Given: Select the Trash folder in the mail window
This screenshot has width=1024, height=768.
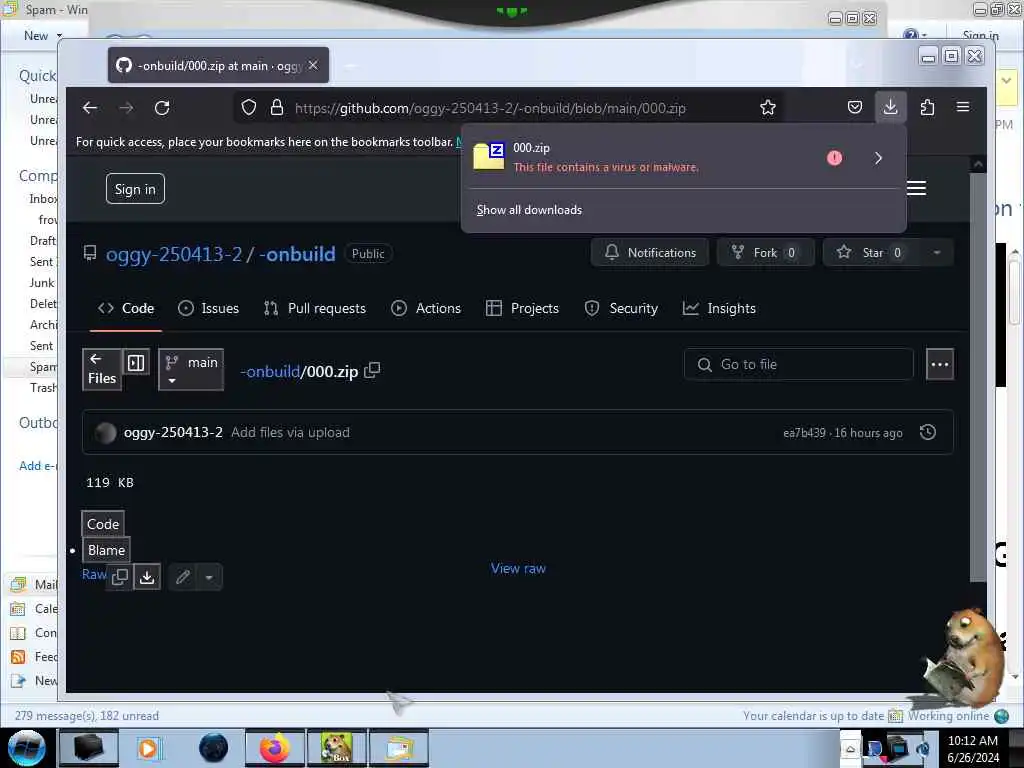Looking at the screenshot, I should point(42,388).
